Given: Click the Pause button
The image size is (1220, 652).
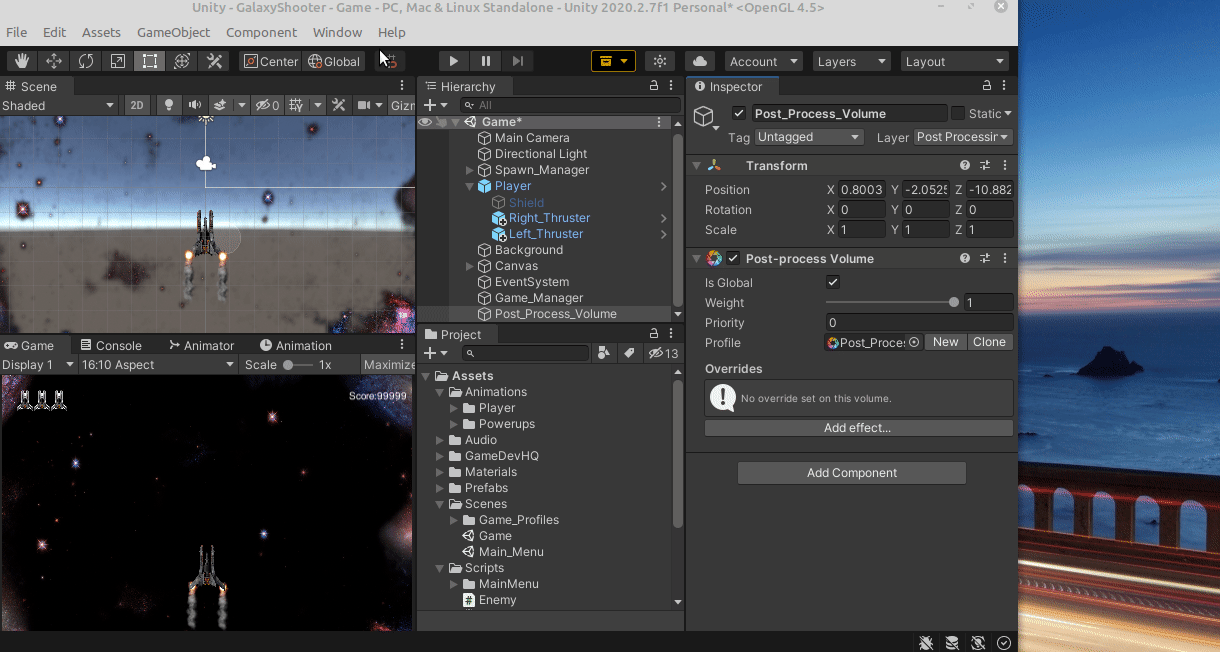Looking at the screenshot, I should tap(486, 61).
